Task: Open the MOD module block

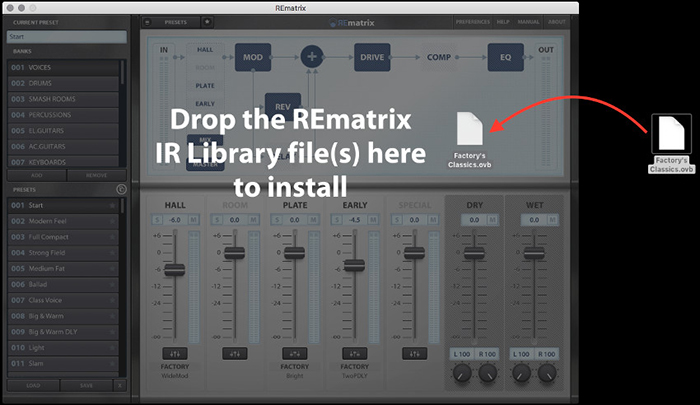Action: pos(253,57)
